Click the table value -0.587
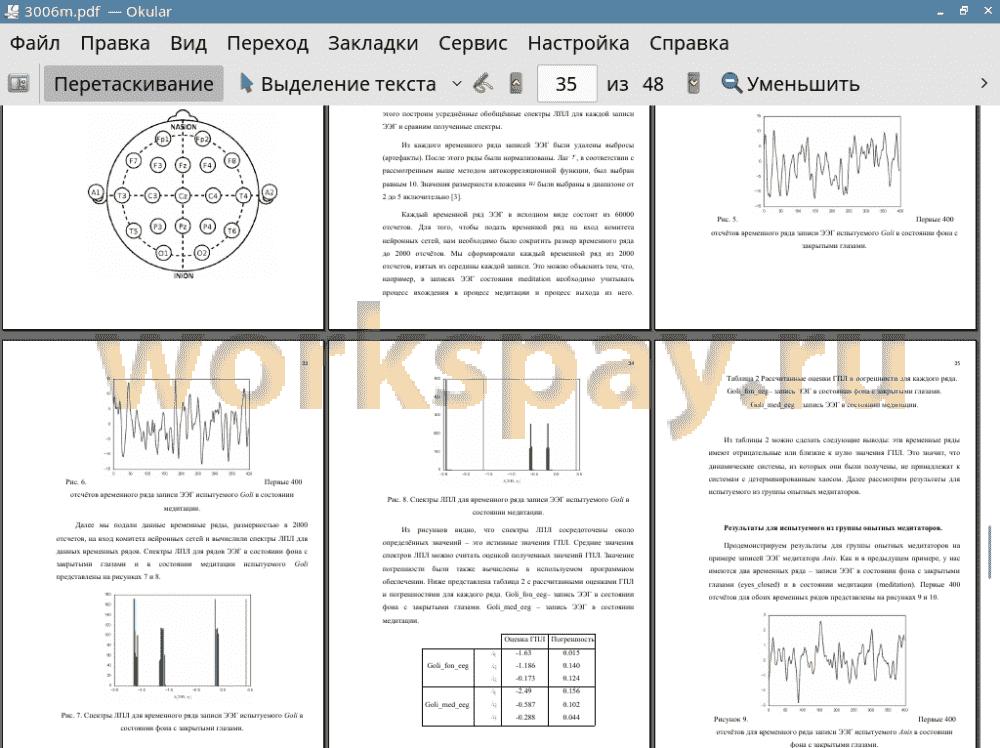This screenshot has height=748, width=1000. pos(524,705)
